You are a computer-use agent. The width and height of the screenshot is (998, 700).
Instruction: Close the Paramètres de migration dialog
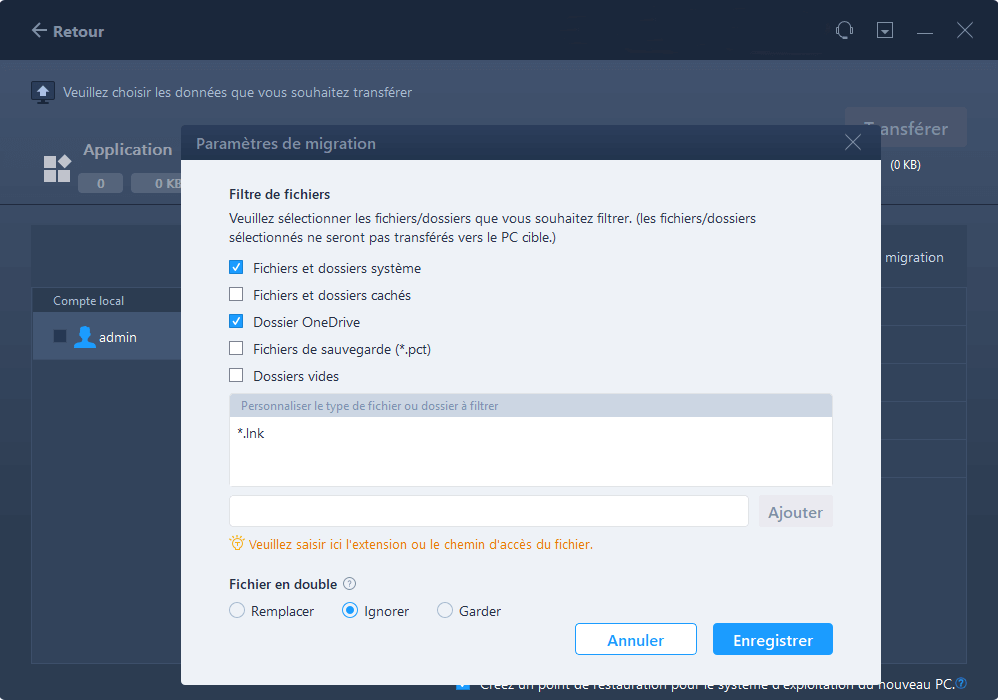853,143
